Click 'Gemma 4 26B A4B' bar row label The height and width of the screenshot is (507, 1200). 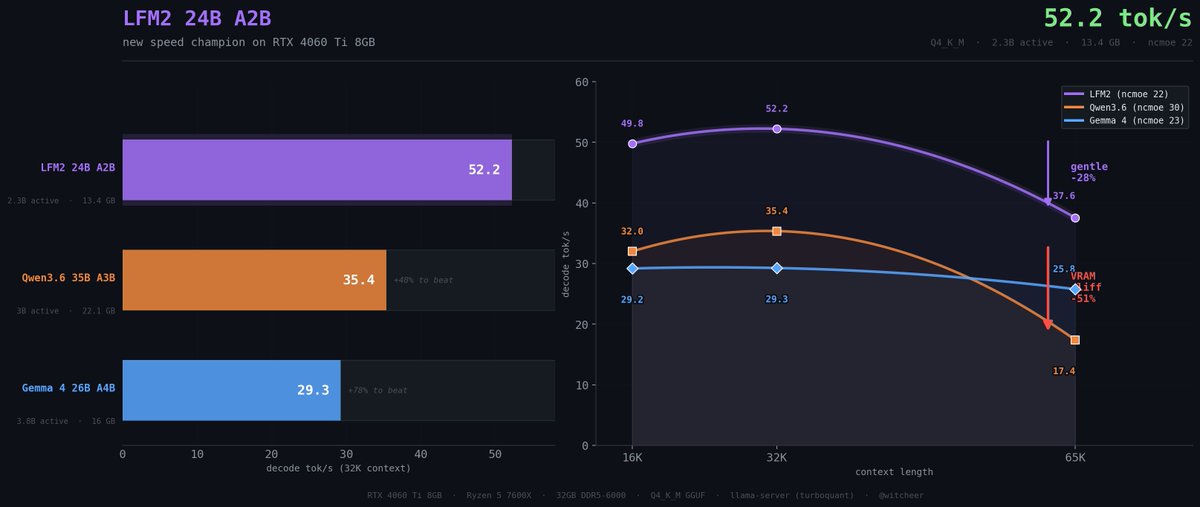point(69,388)
